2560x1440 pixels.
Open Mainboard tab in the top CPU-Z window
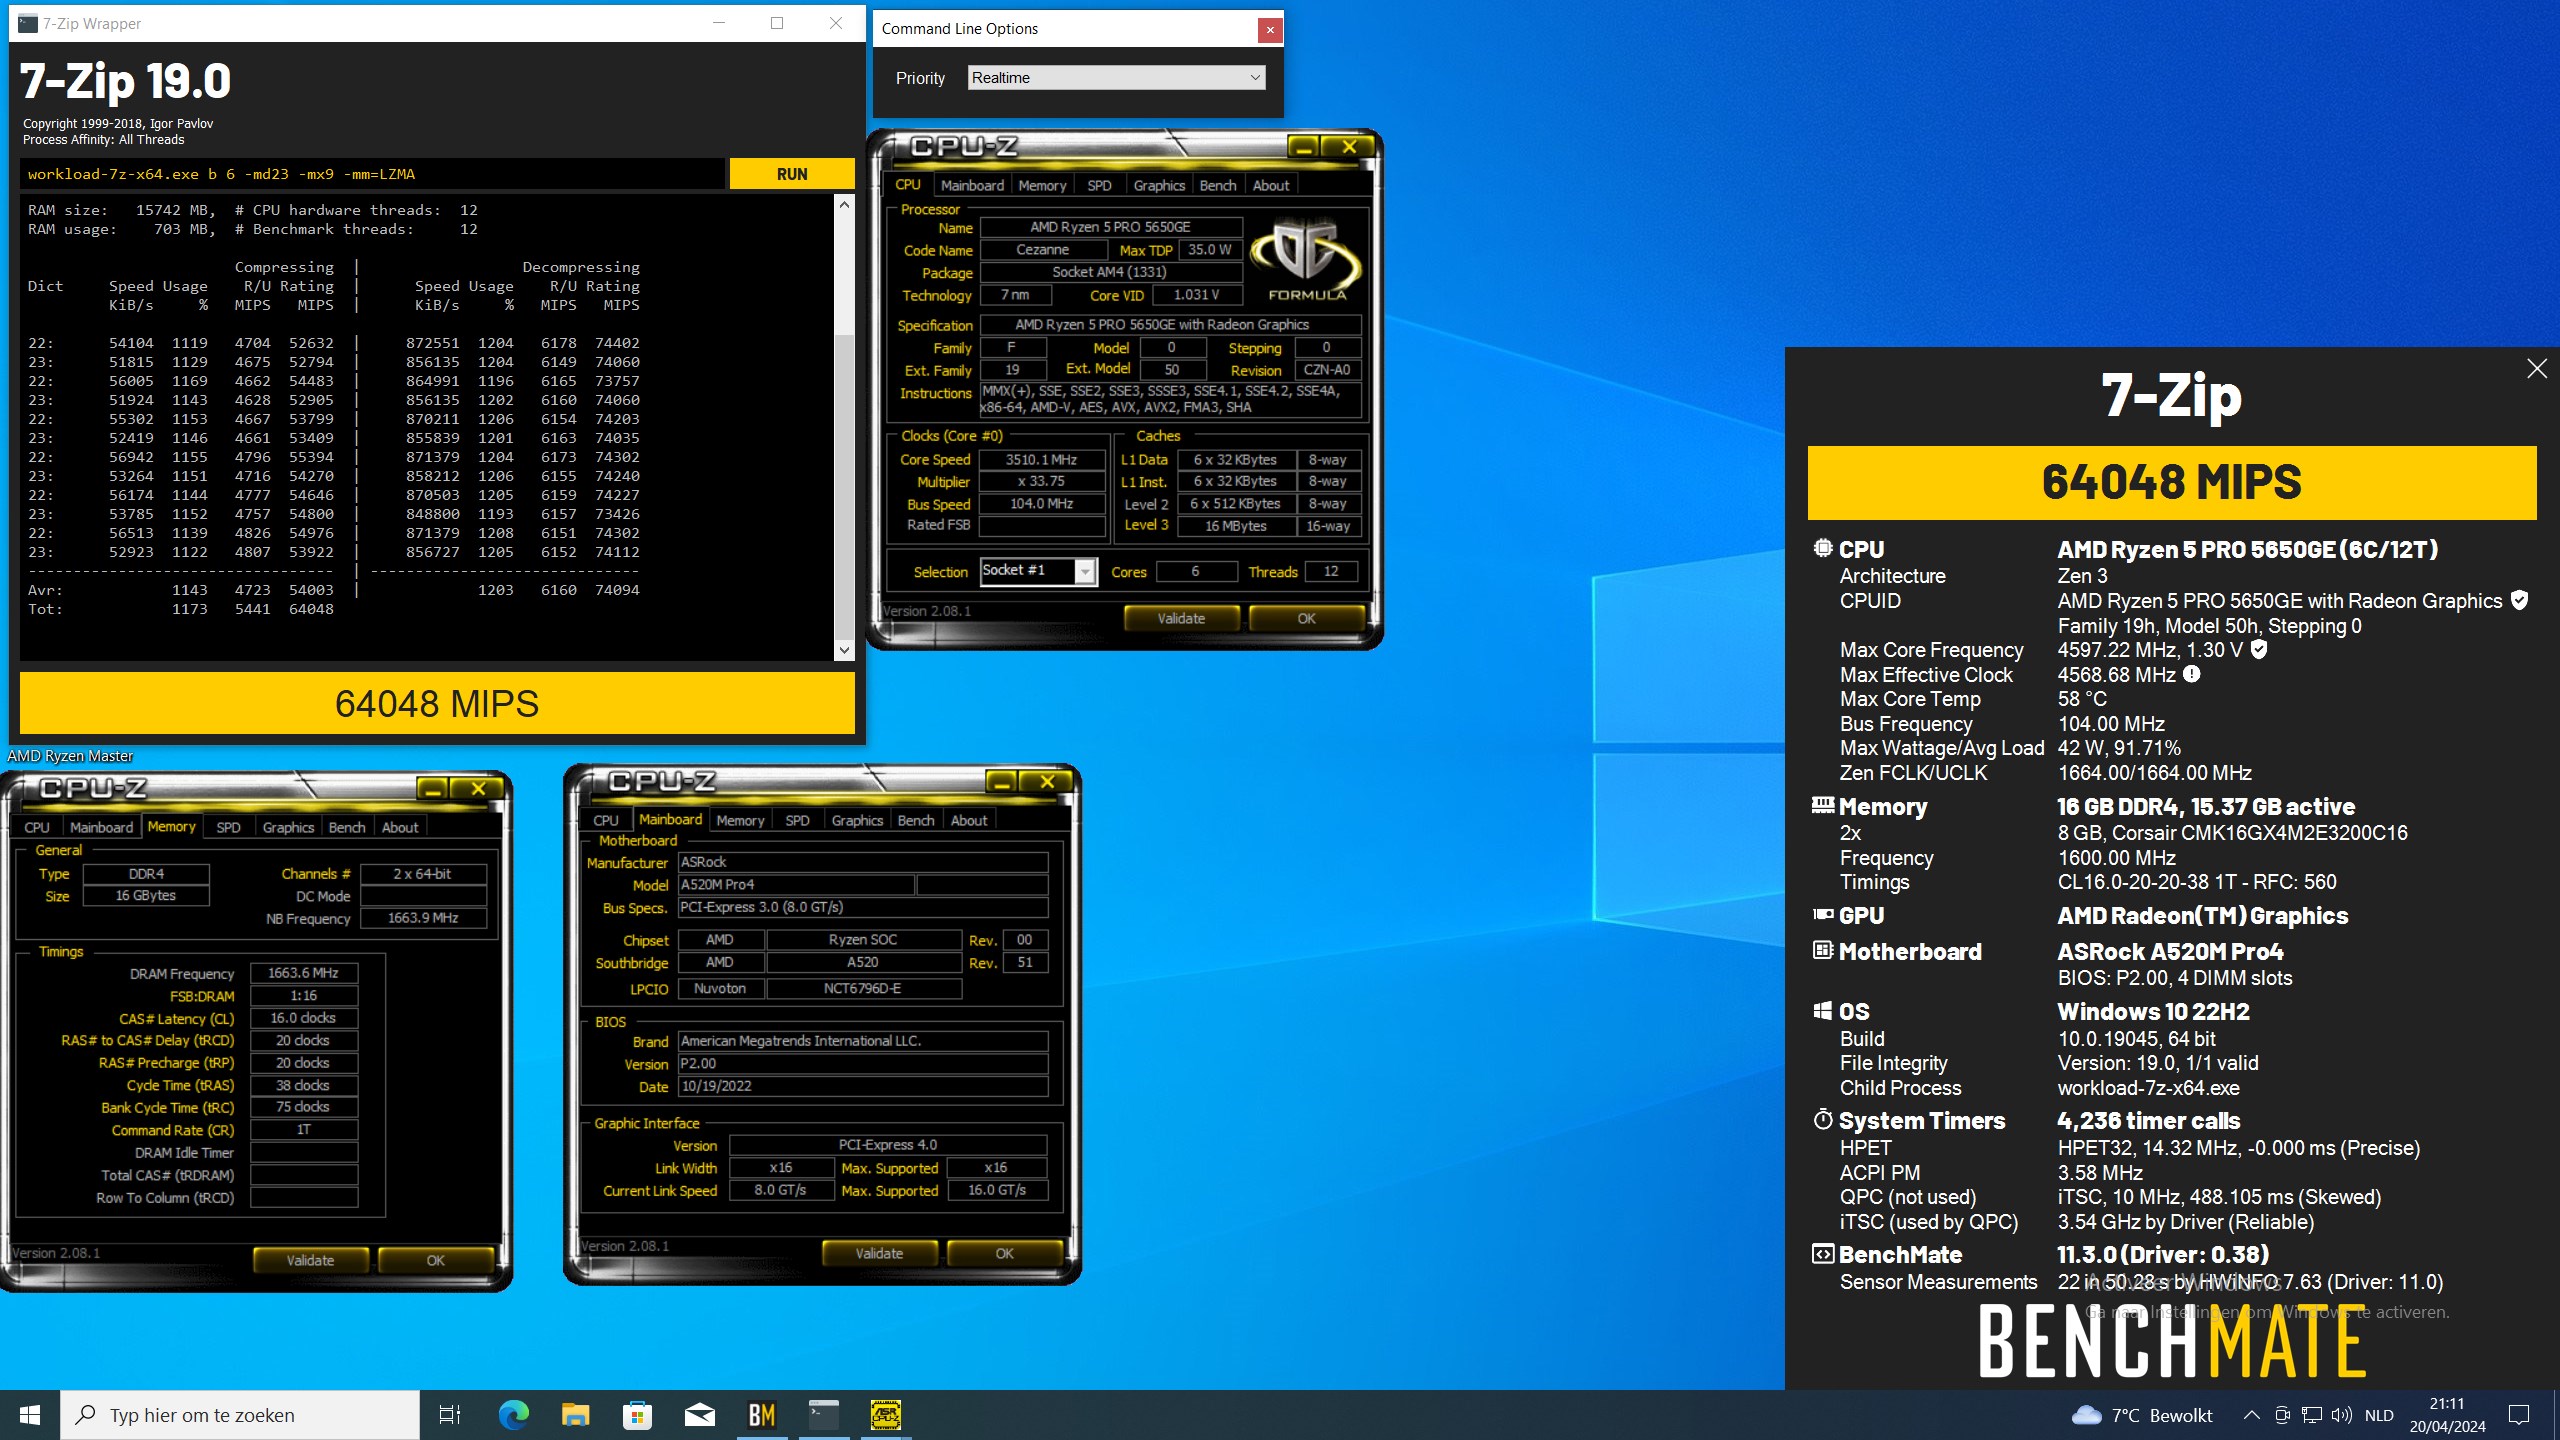pos(972,185)
